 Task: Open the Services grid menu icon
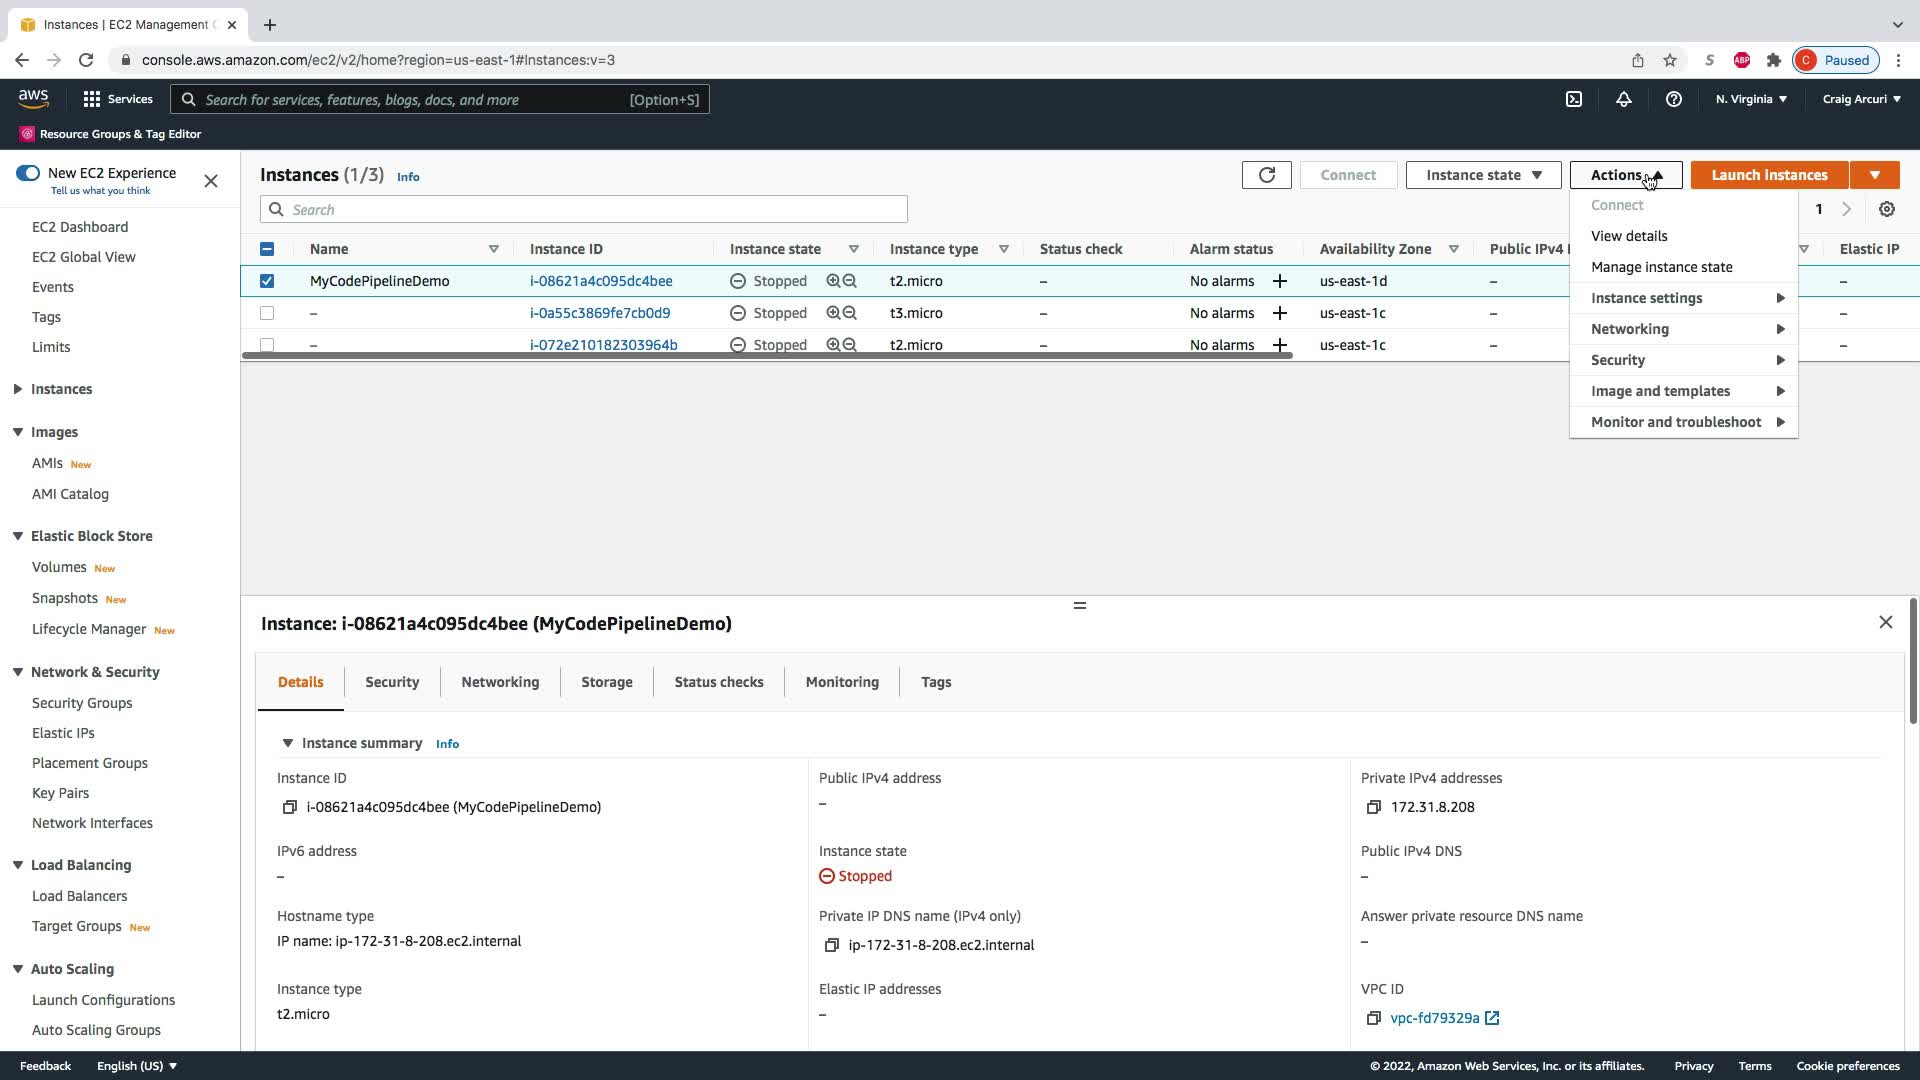(x=92, y=99)
